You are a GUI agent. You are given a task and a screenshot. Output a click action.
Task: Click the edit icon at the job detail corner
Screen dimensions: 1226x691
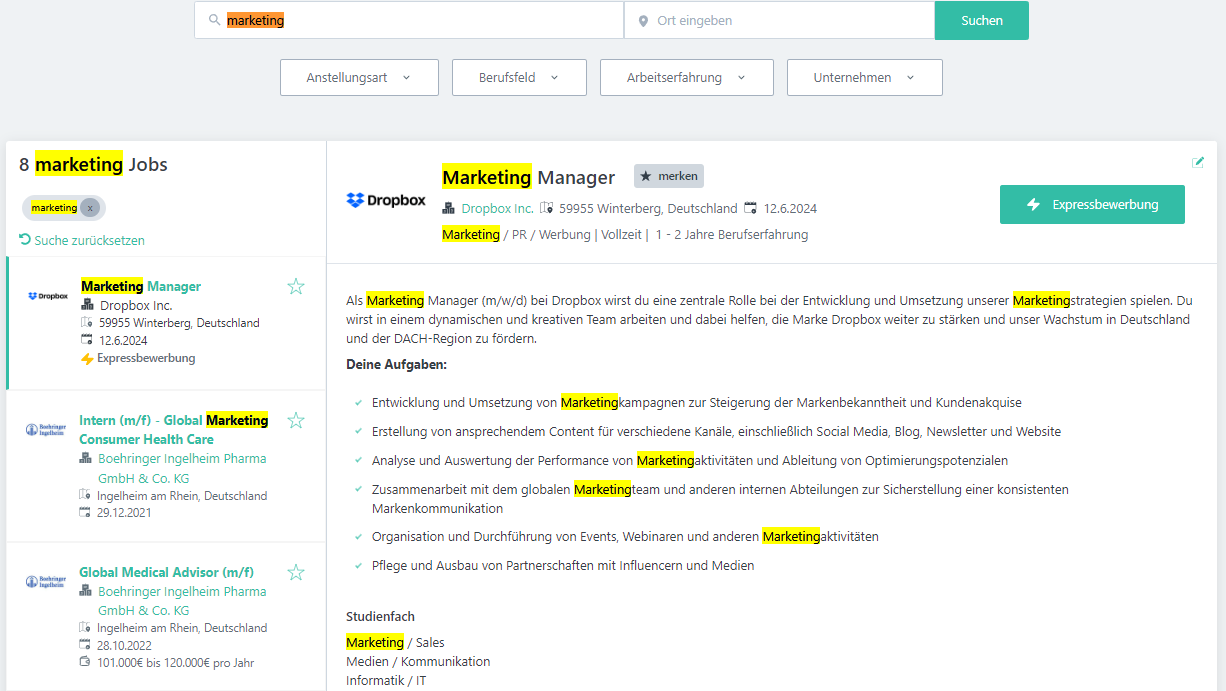pyautogui.click(x=1198, y=162)
